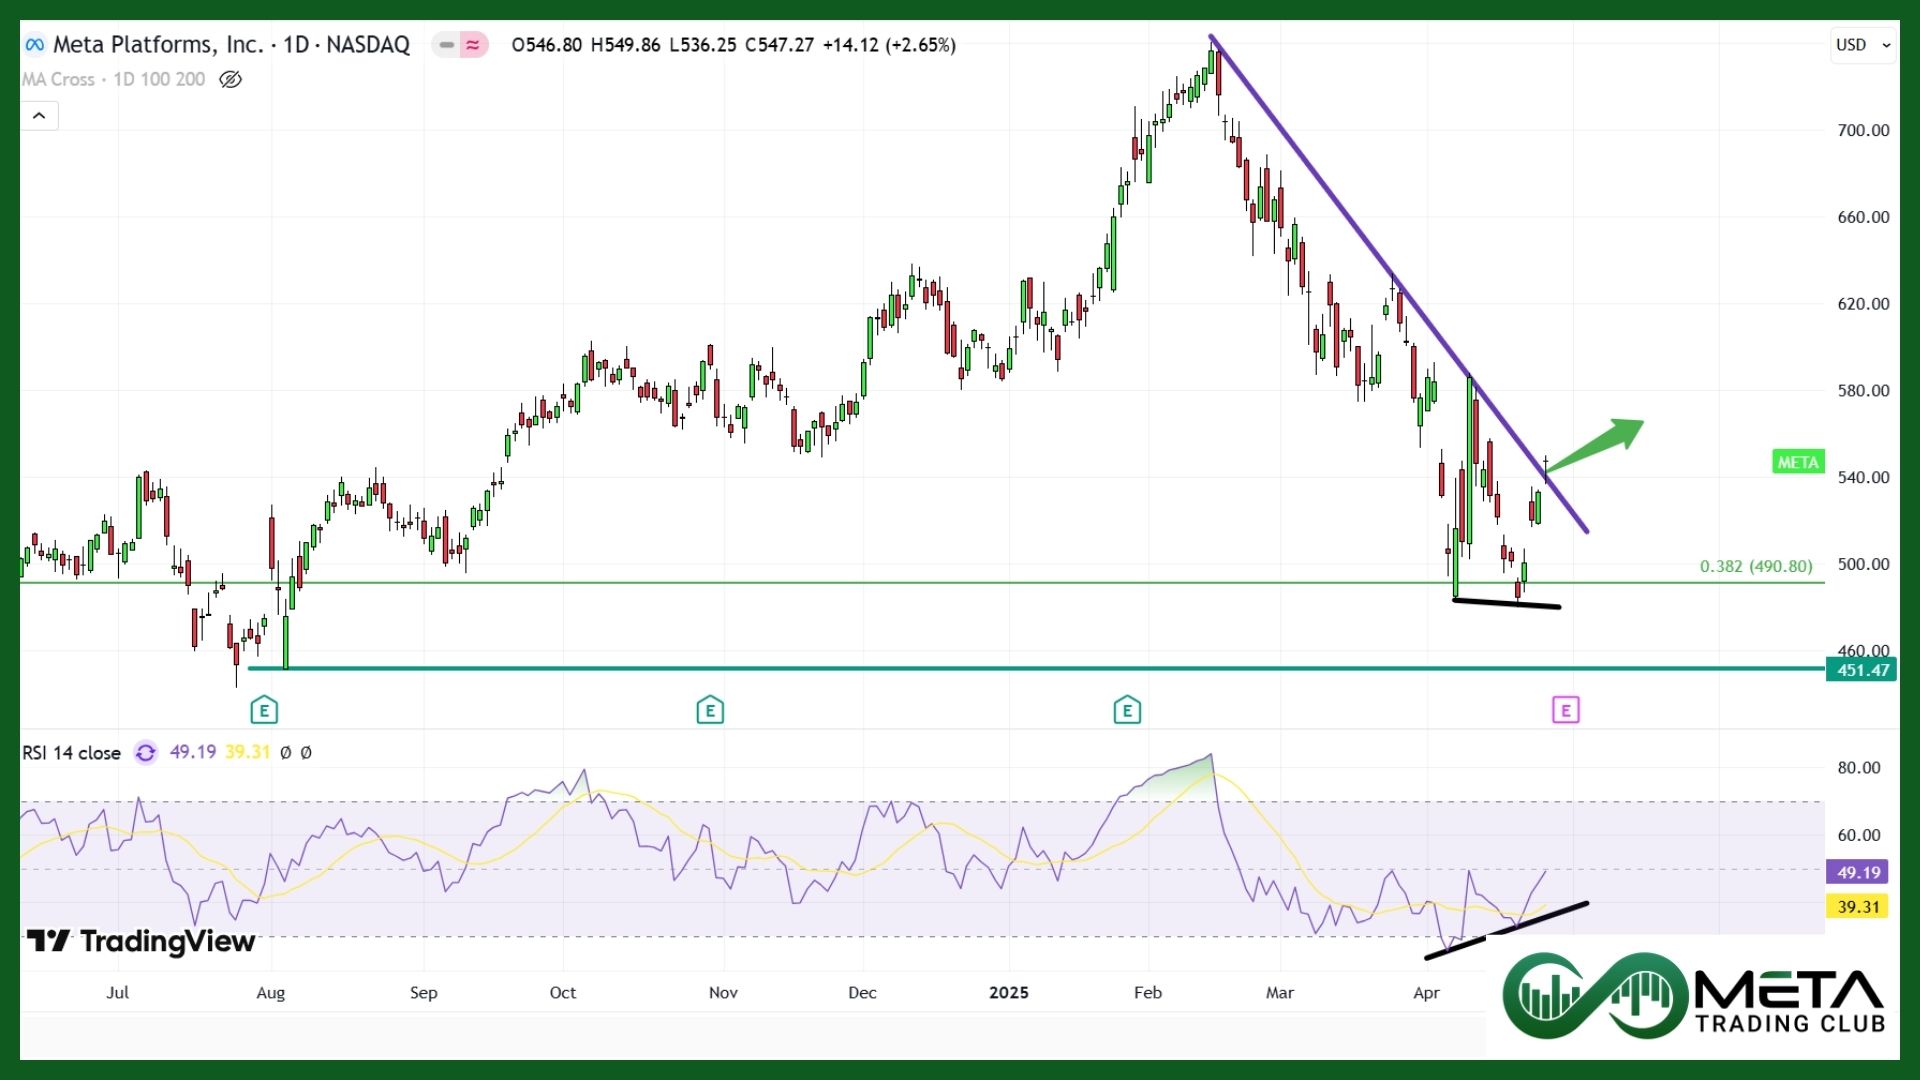Collapse the indicator legend with the chevron
The width and height of the screenshot is (1920, 1080).
39,116
